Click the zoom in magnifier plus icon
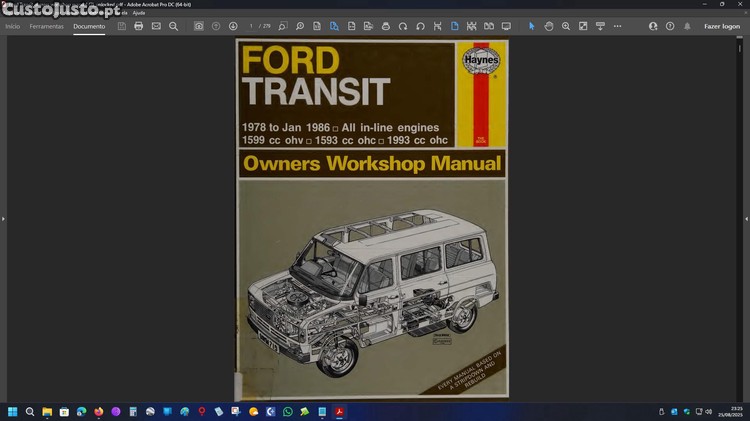Viewport: 750px width, 421px height. pos(566,26)
